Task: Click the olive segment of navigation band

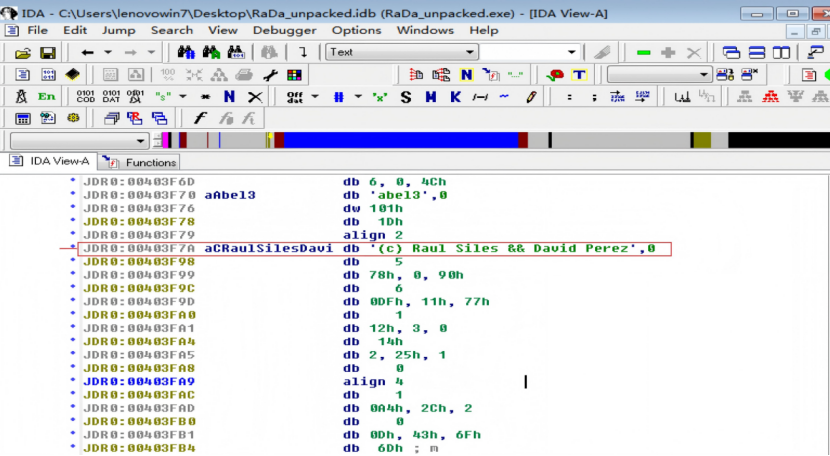Action: coord(702,140)
